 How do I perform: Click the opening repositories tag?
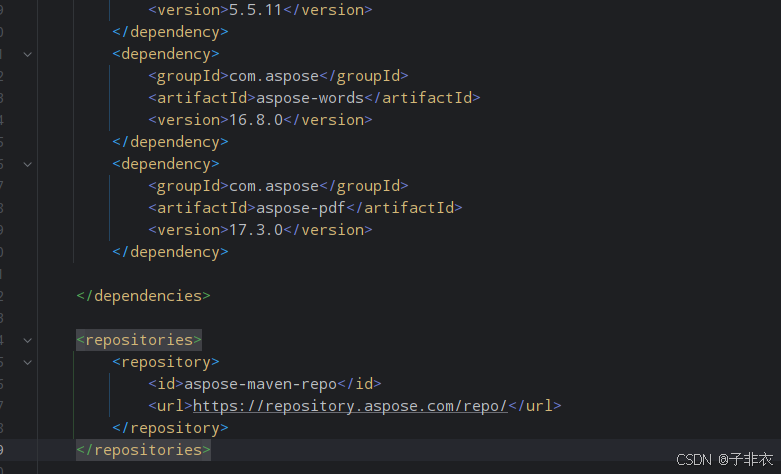[x=139, y=340]
